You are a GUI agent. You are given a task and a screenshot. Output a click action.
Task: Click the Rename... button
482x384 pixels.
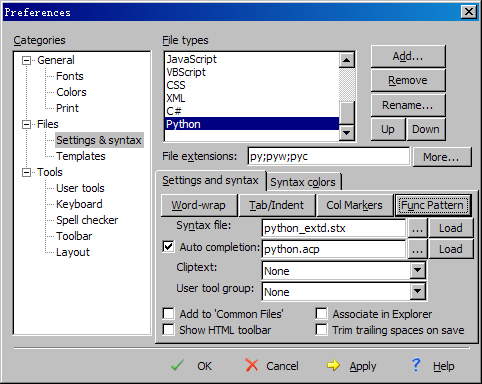pyautogui.click(x=408, y=105)
